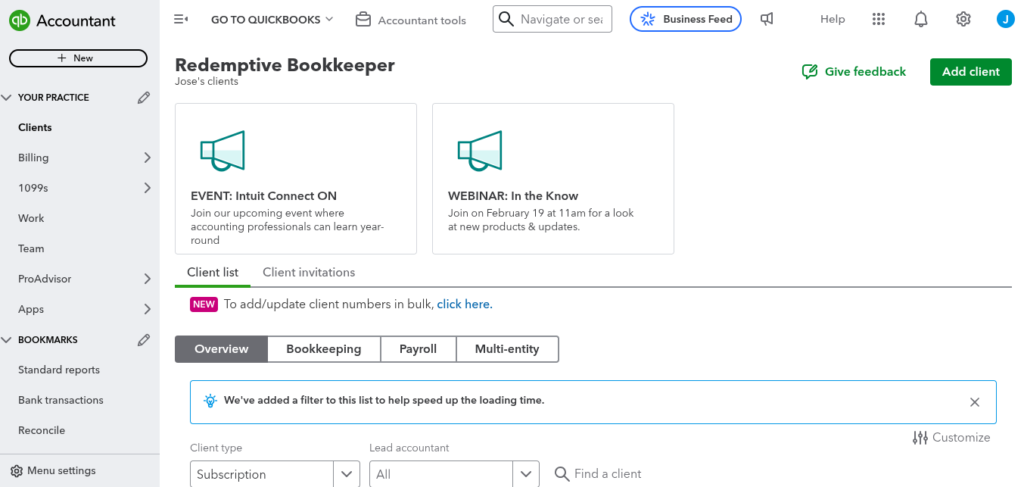Screen dimensions: 1024x487
Task: Switch to the Client list tab
Action: [213, 272]
